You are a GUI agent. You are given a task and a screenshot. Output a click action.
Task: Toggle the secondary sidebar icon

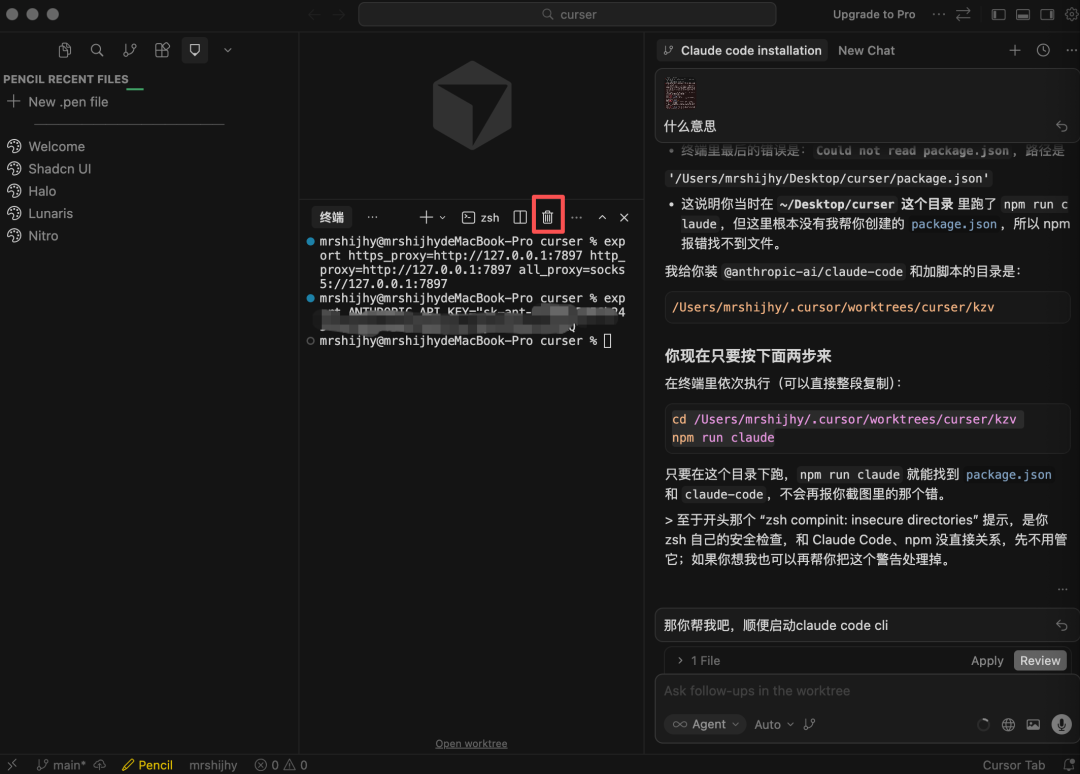(1049, 14)
